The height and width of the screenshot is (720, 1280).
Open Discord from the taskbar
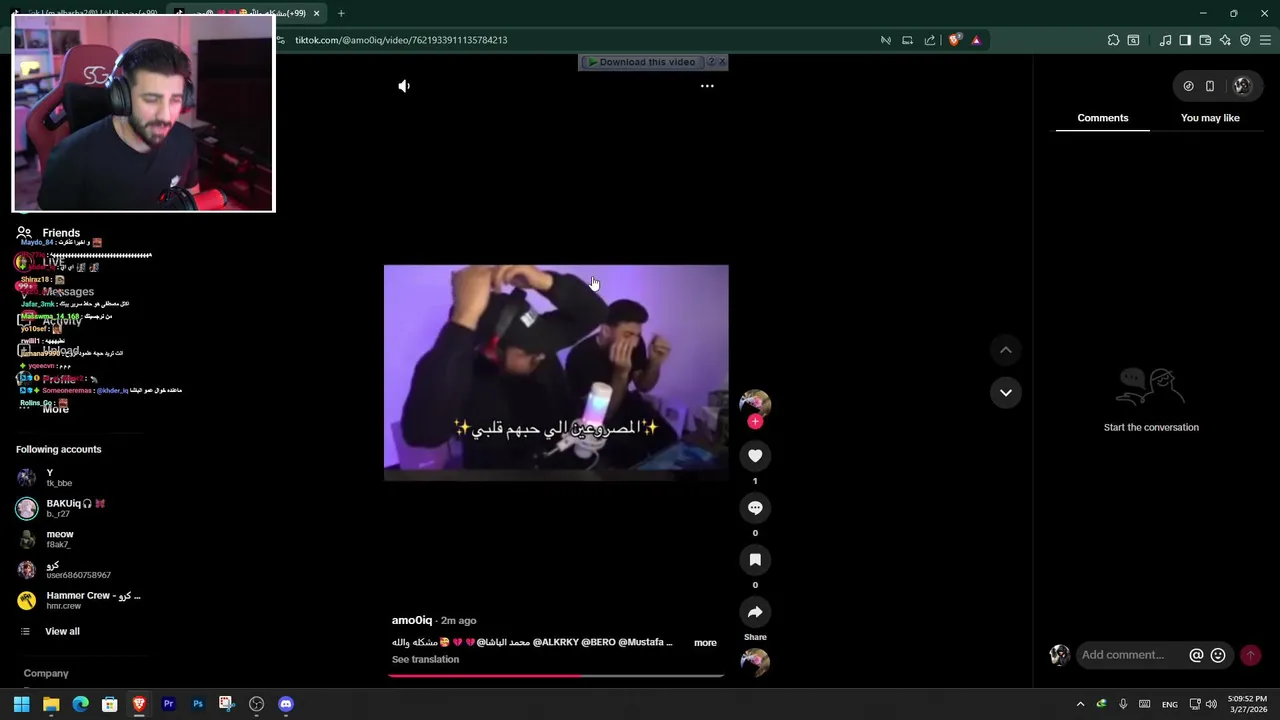coord(286,704)
